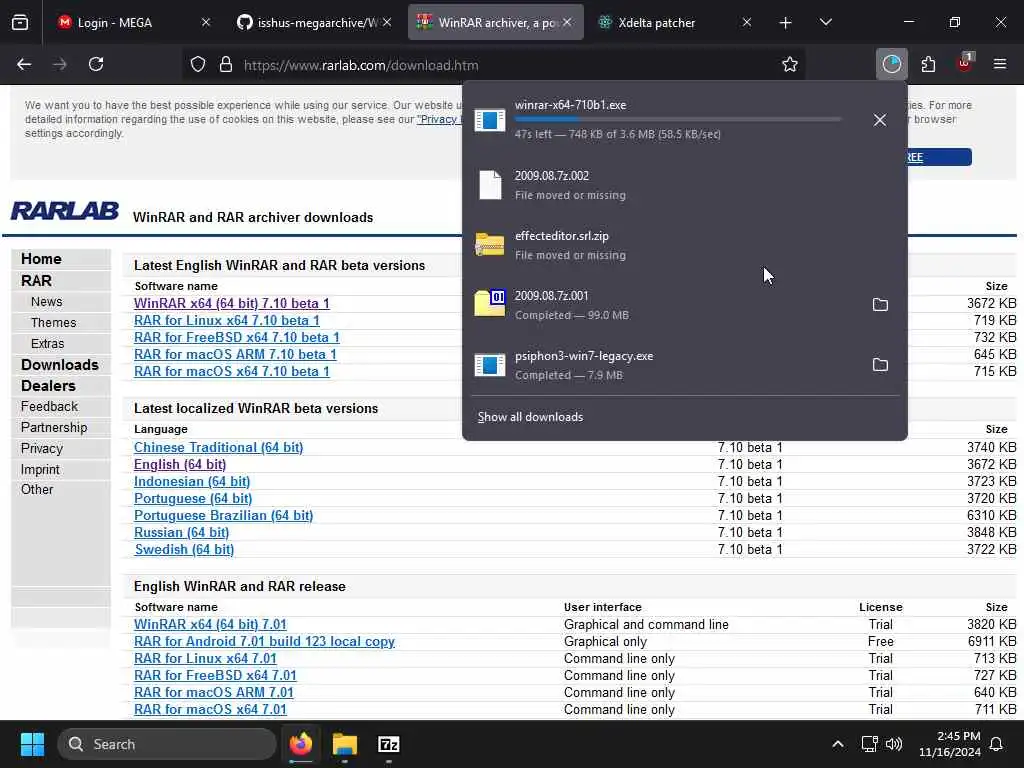Open the Imprint sidebar item
This screenshot has height=768, width=1024.
click(40, 470)
